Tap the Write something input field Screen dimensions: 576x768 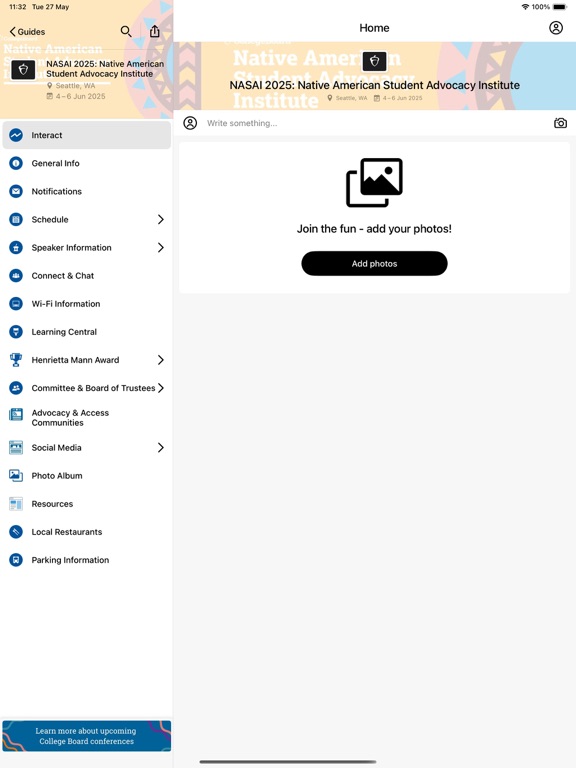pyautogui.click(x=376, y=123)
